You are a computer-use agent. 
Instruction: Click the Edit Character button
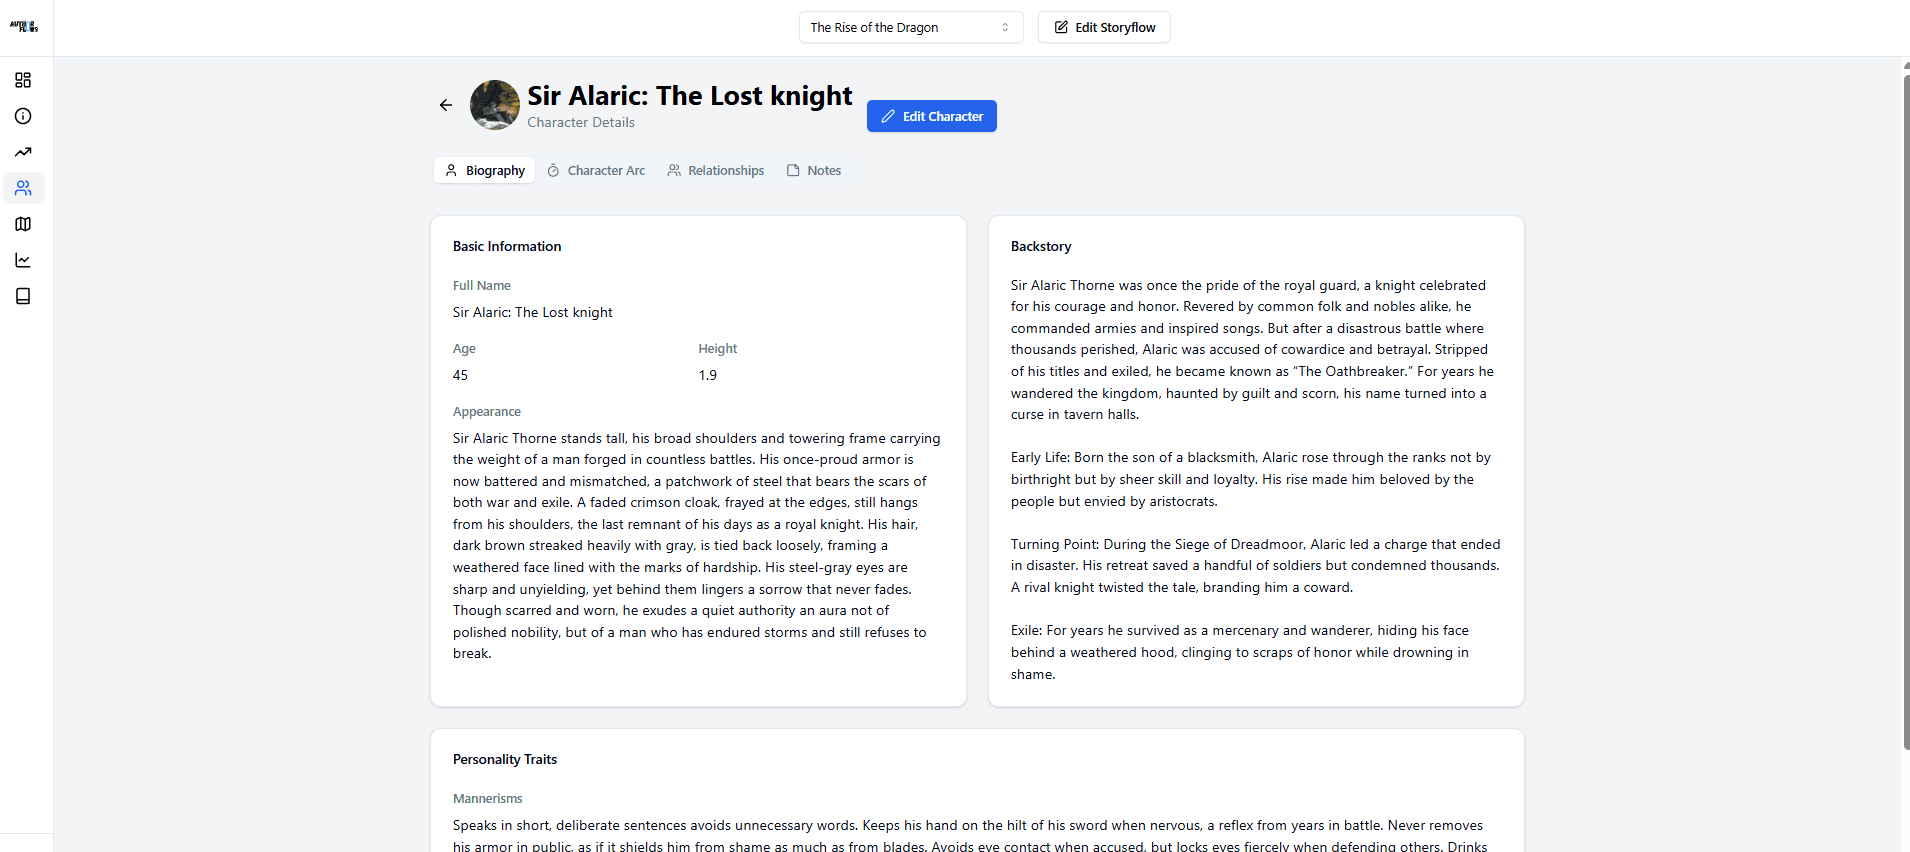tap(931, 116)
